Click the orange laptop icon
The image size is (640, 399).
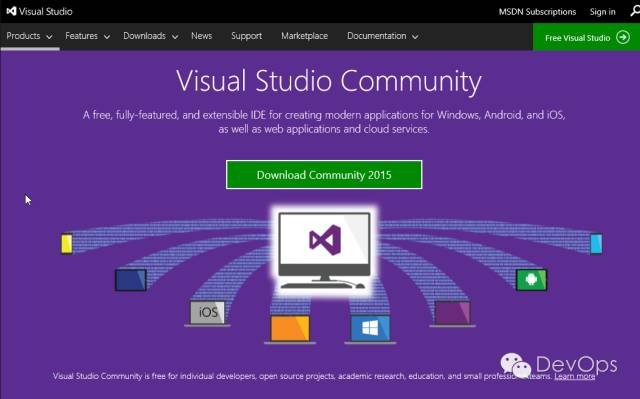click(290, 329)
